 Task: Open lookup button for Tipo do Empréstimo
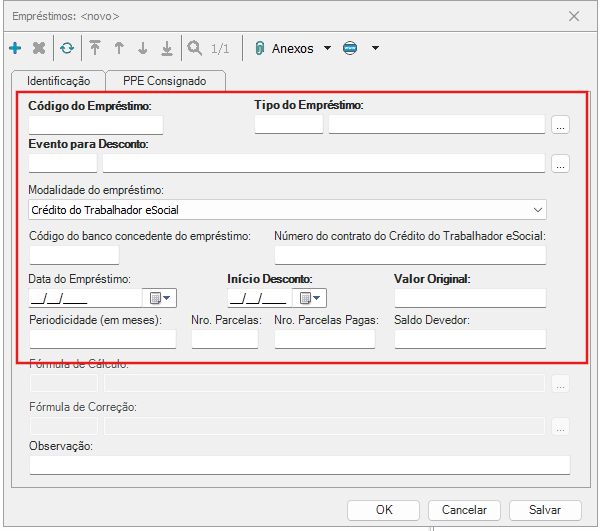(560, 125)
